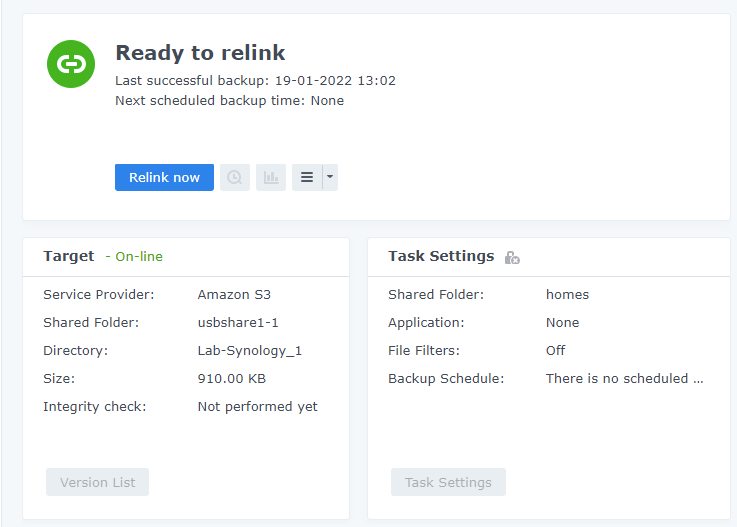Viewport: 737px width, 527px height.
Task: Click the Amazon S3 service provider value
Action: point(234,294)
